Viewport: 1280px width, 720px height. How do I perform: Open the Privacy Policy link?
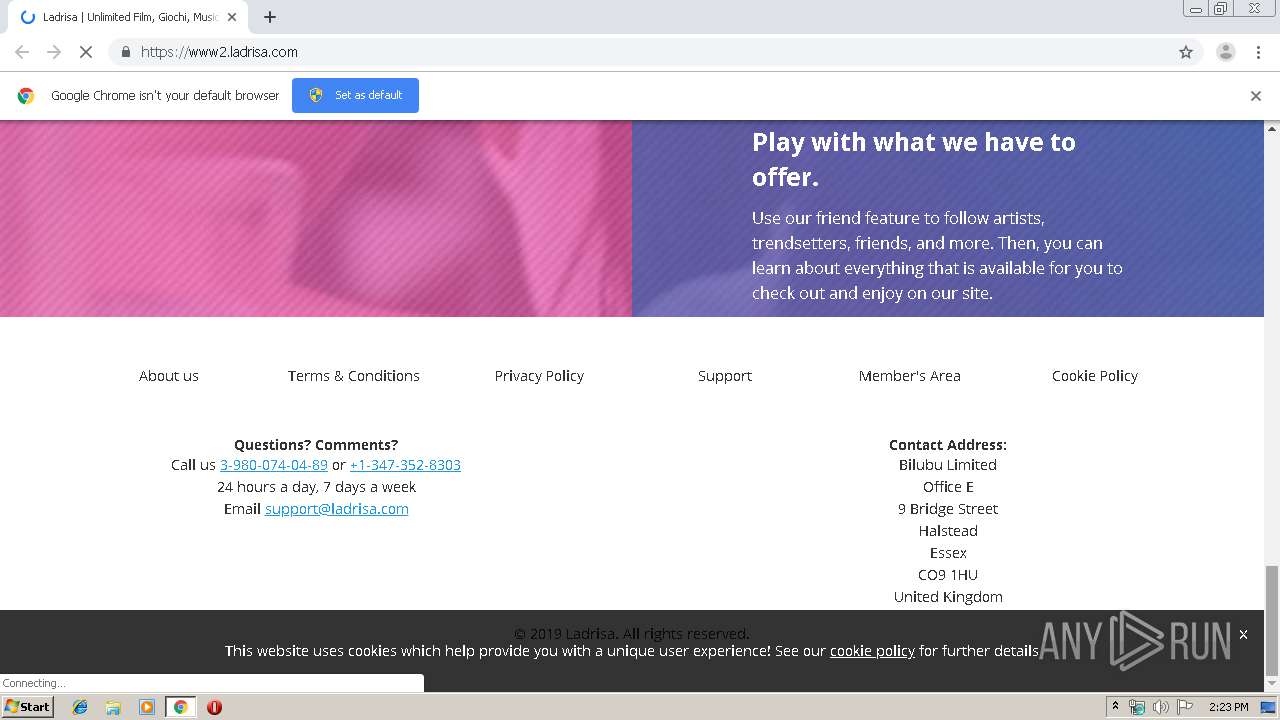(x=539, y=376)
